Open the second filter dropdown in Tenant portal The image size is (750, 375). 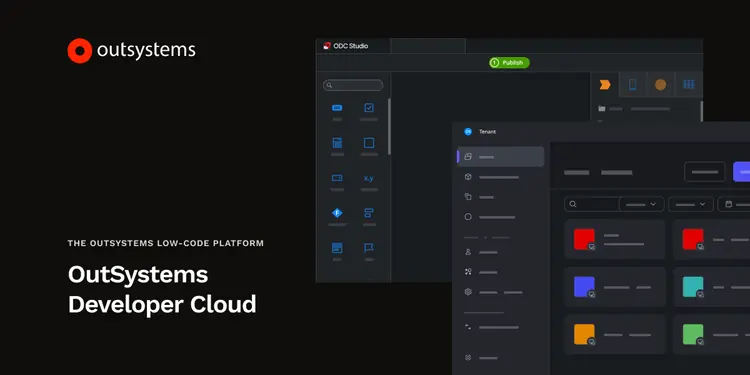691,204
